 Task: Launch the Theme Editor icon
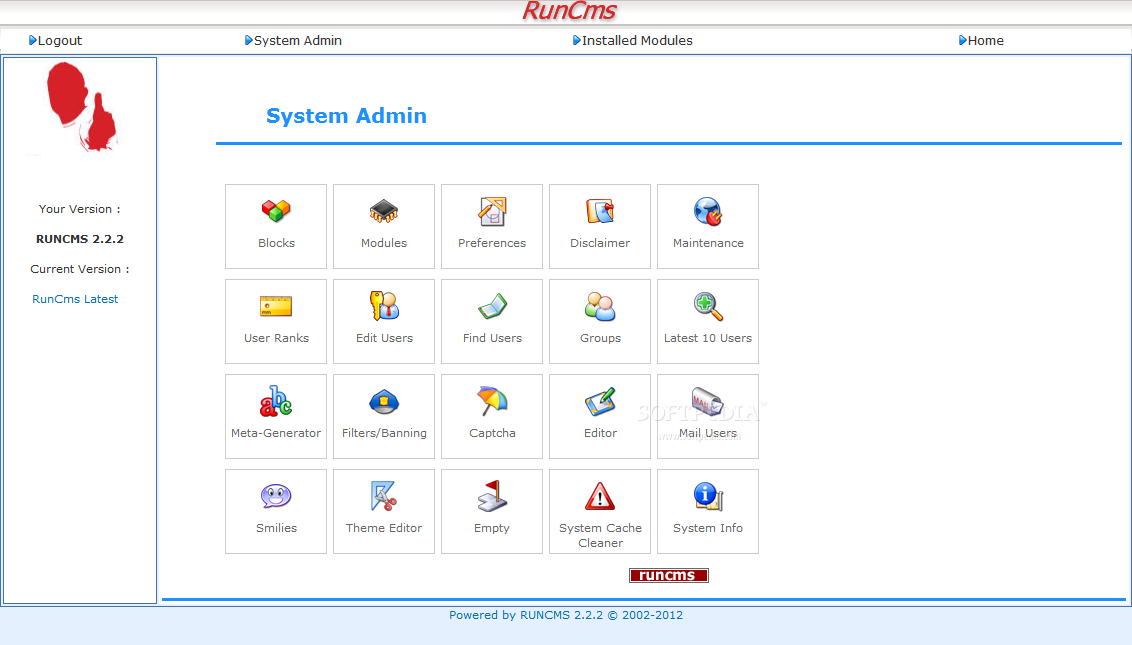384,497
